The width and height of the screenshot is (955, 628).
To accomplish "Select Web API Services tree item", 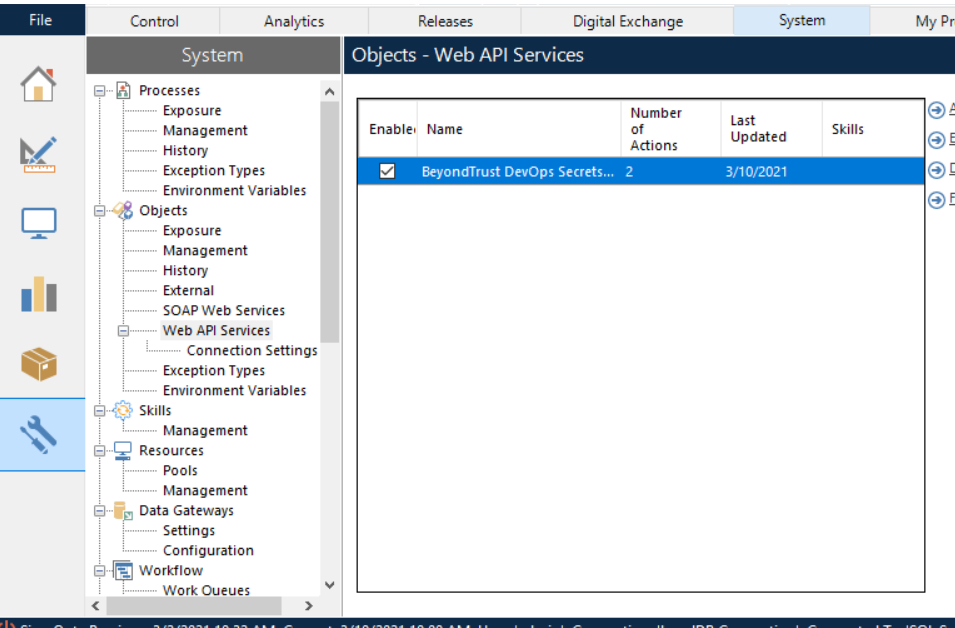I will pyautogui.click(x=216, y=330).
